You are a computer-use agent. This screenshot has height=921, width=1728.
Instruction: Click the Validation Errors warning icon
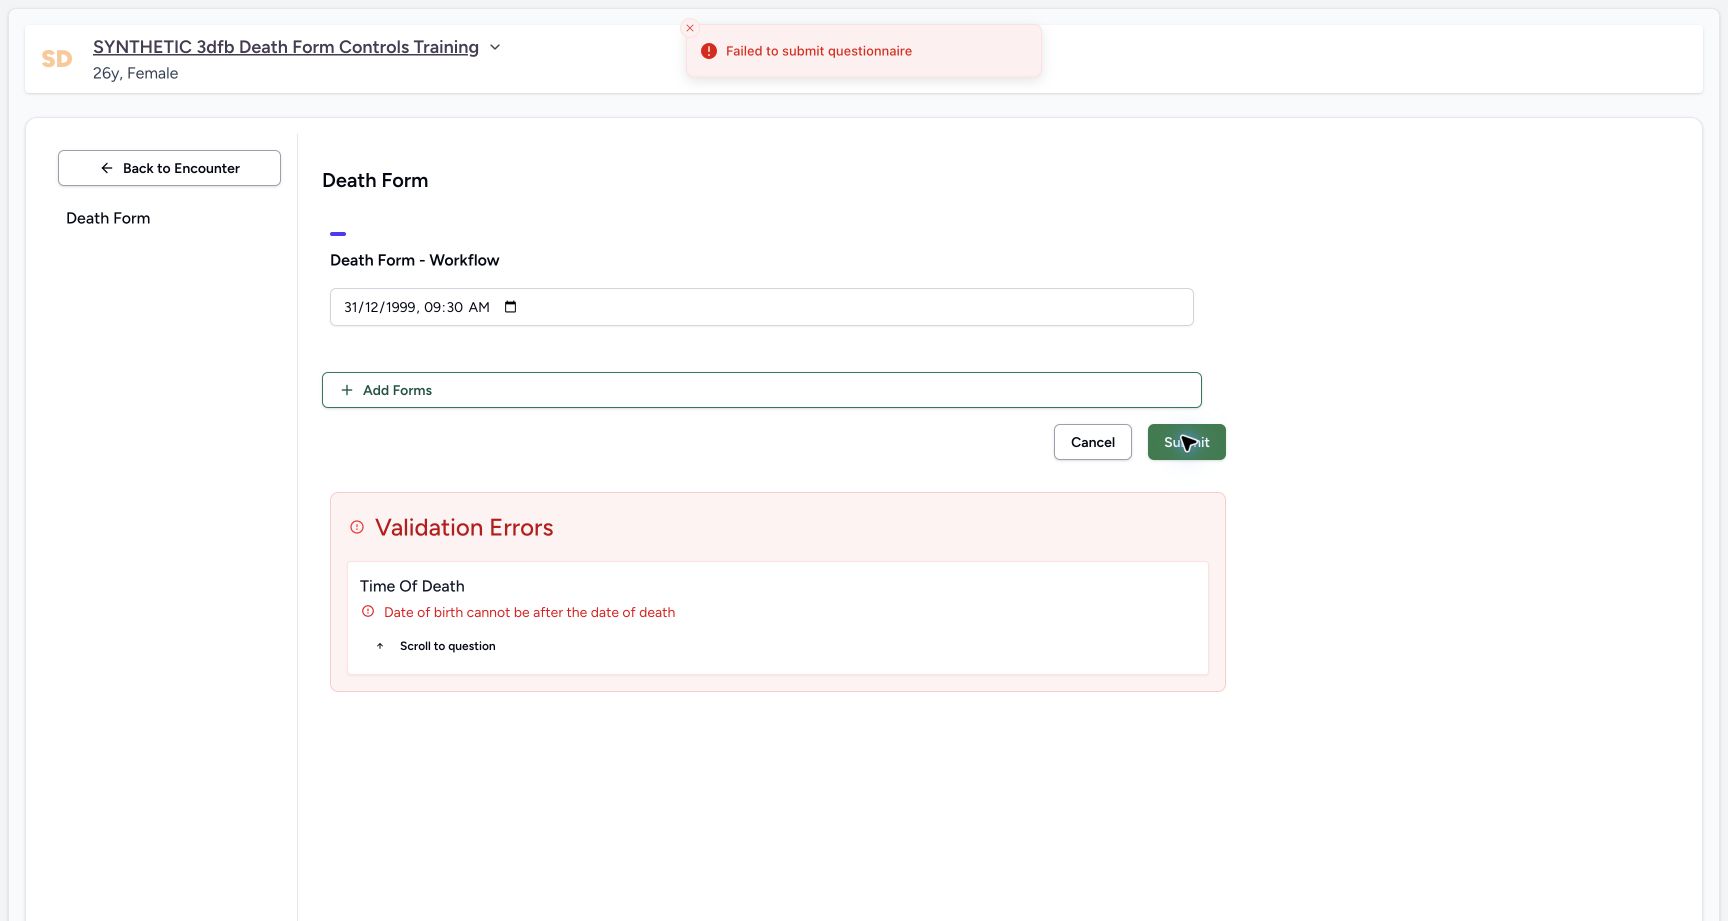(357, 527)
